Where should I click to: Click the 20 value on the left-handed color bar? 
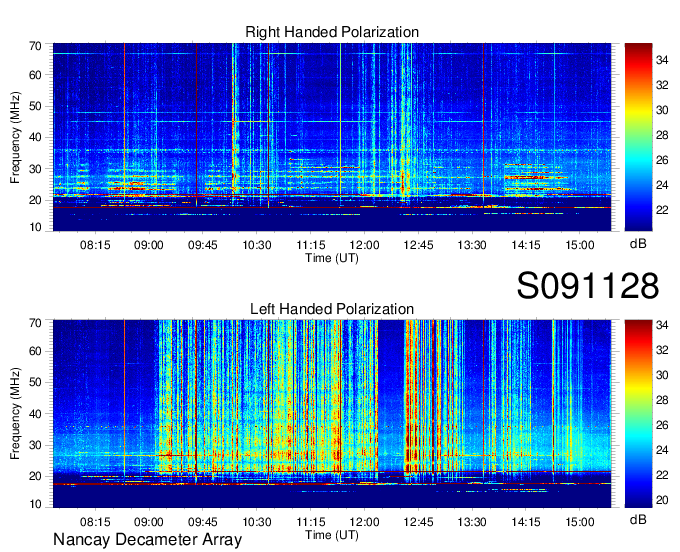[662, 500]
